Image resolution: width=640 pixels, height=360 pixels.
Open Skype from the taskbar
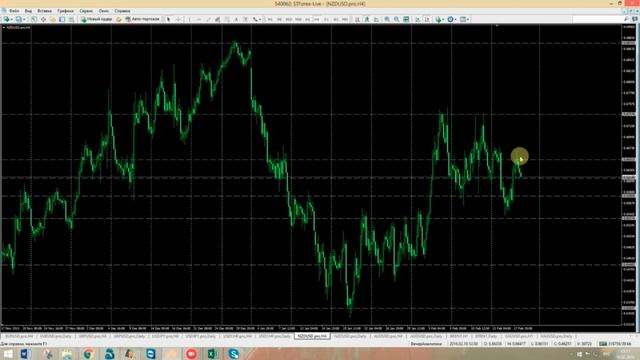tap(233, 354)
